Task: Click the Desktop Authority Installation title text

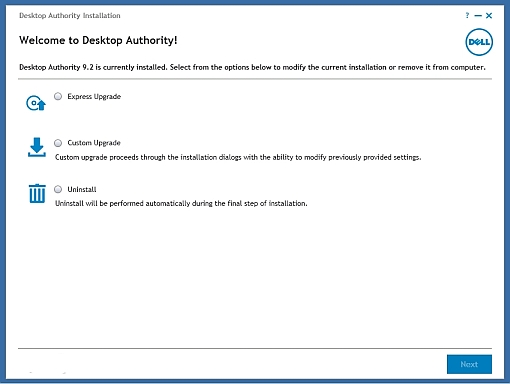Action: 70,16
